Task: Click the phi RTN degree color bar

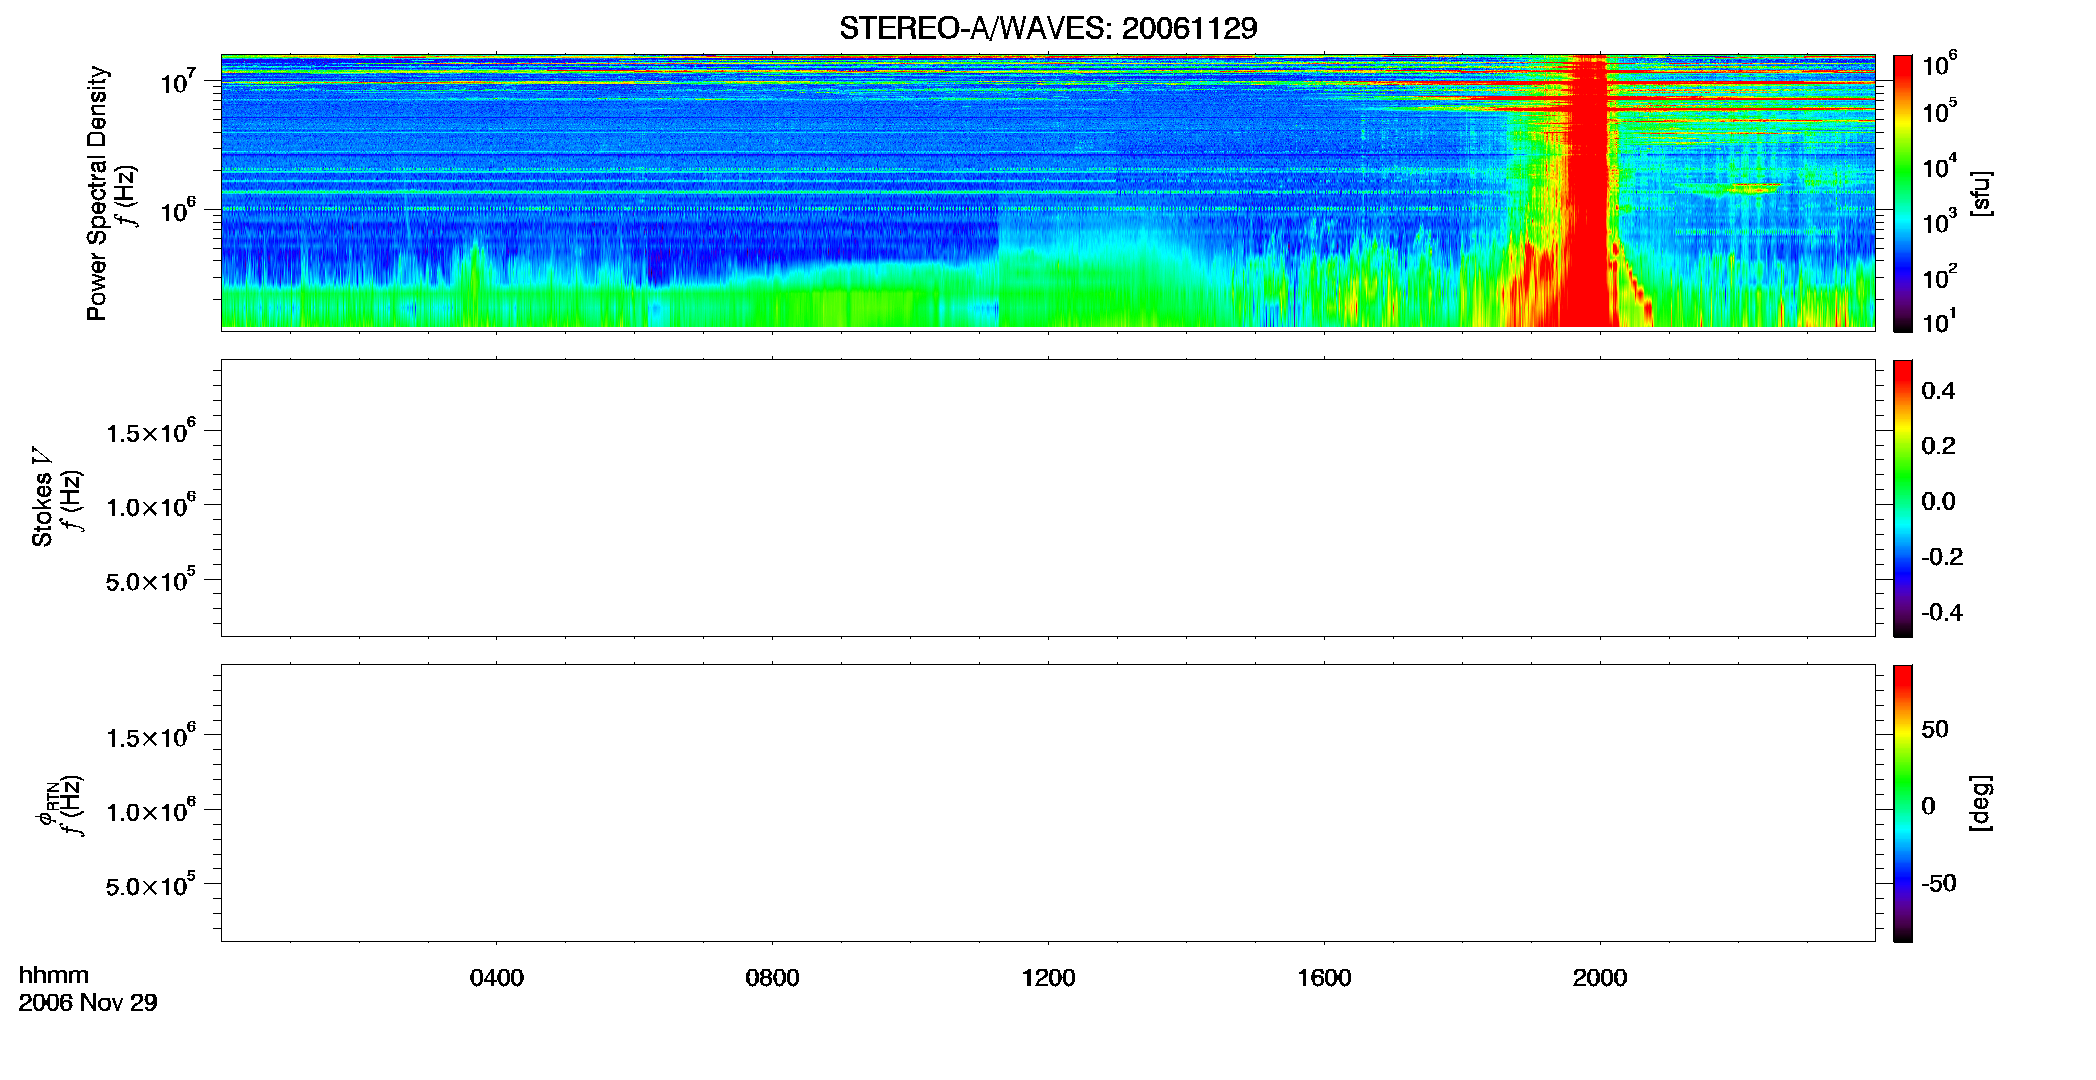Action: (1903, 803)
